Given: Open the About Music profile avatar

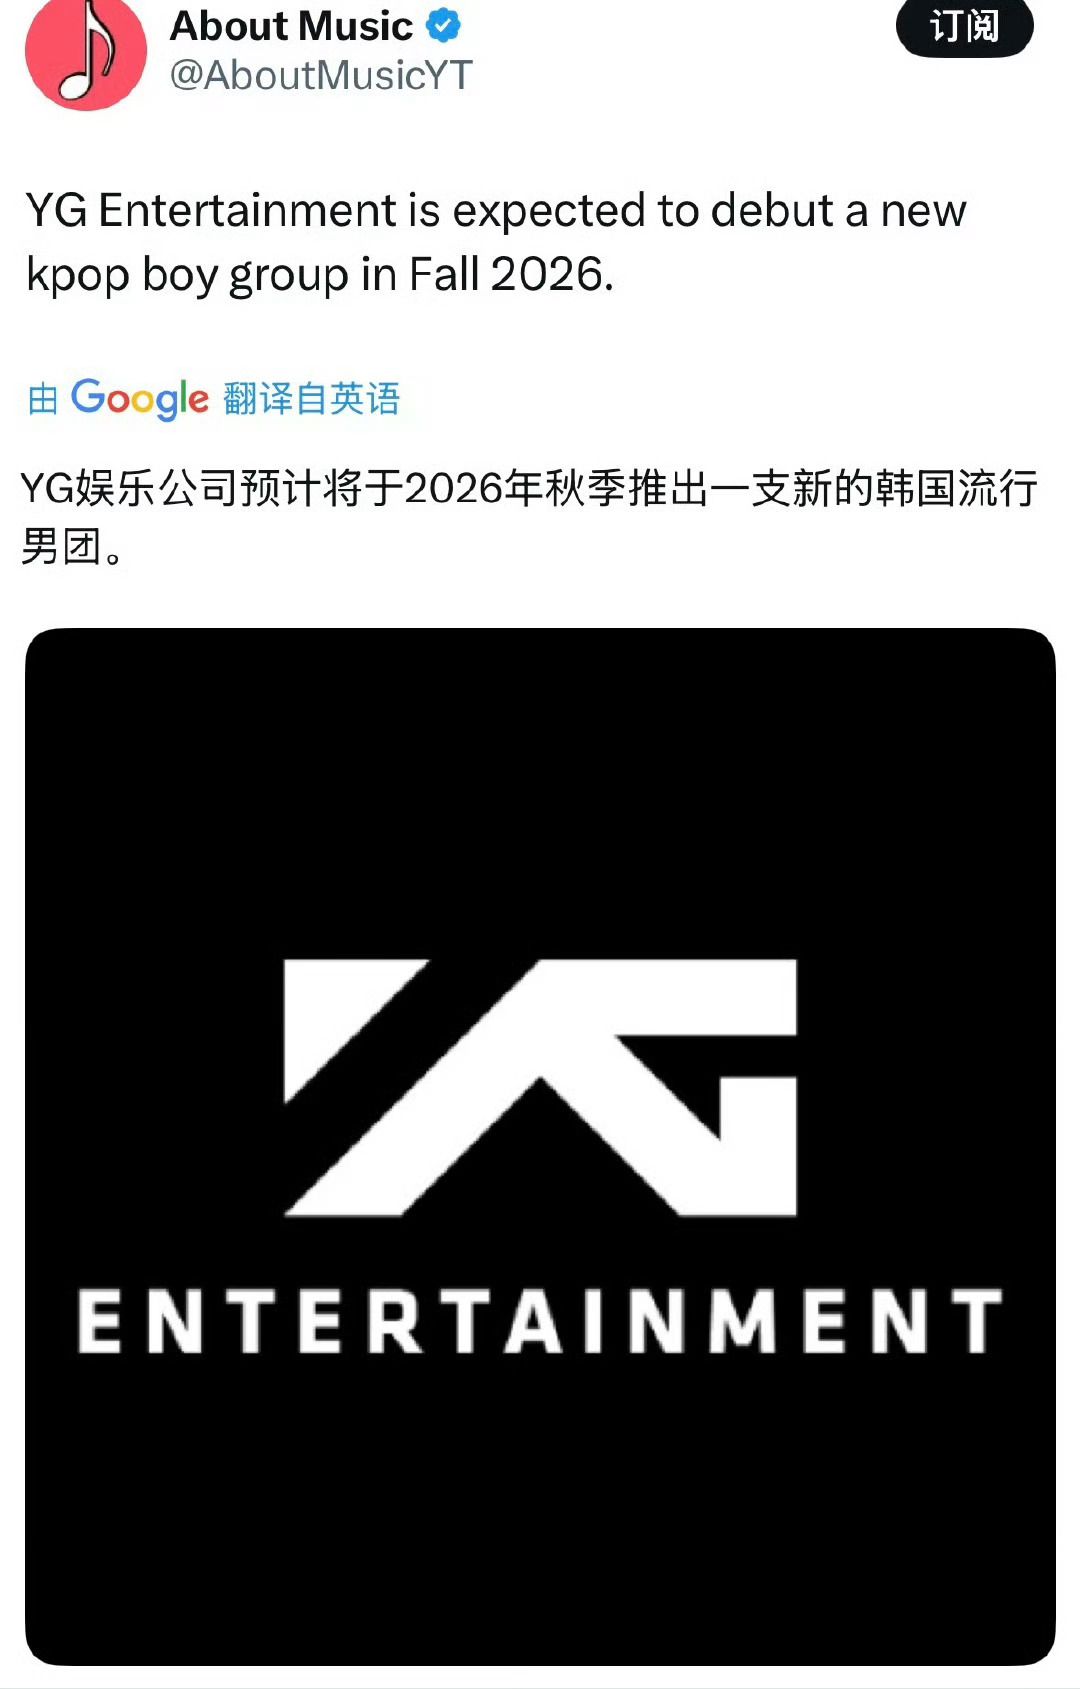Looking at the screenshot, I should point(86,52).
